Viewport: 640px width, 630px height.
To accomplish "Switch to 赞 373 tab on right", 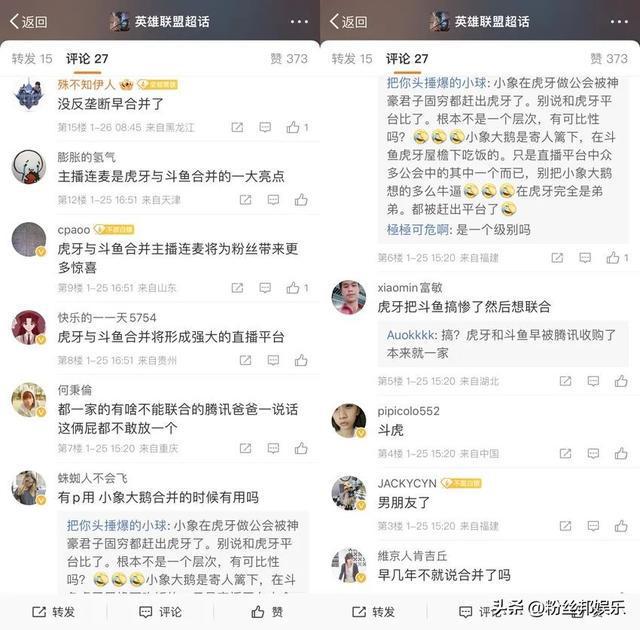I will tap(609, 59).
